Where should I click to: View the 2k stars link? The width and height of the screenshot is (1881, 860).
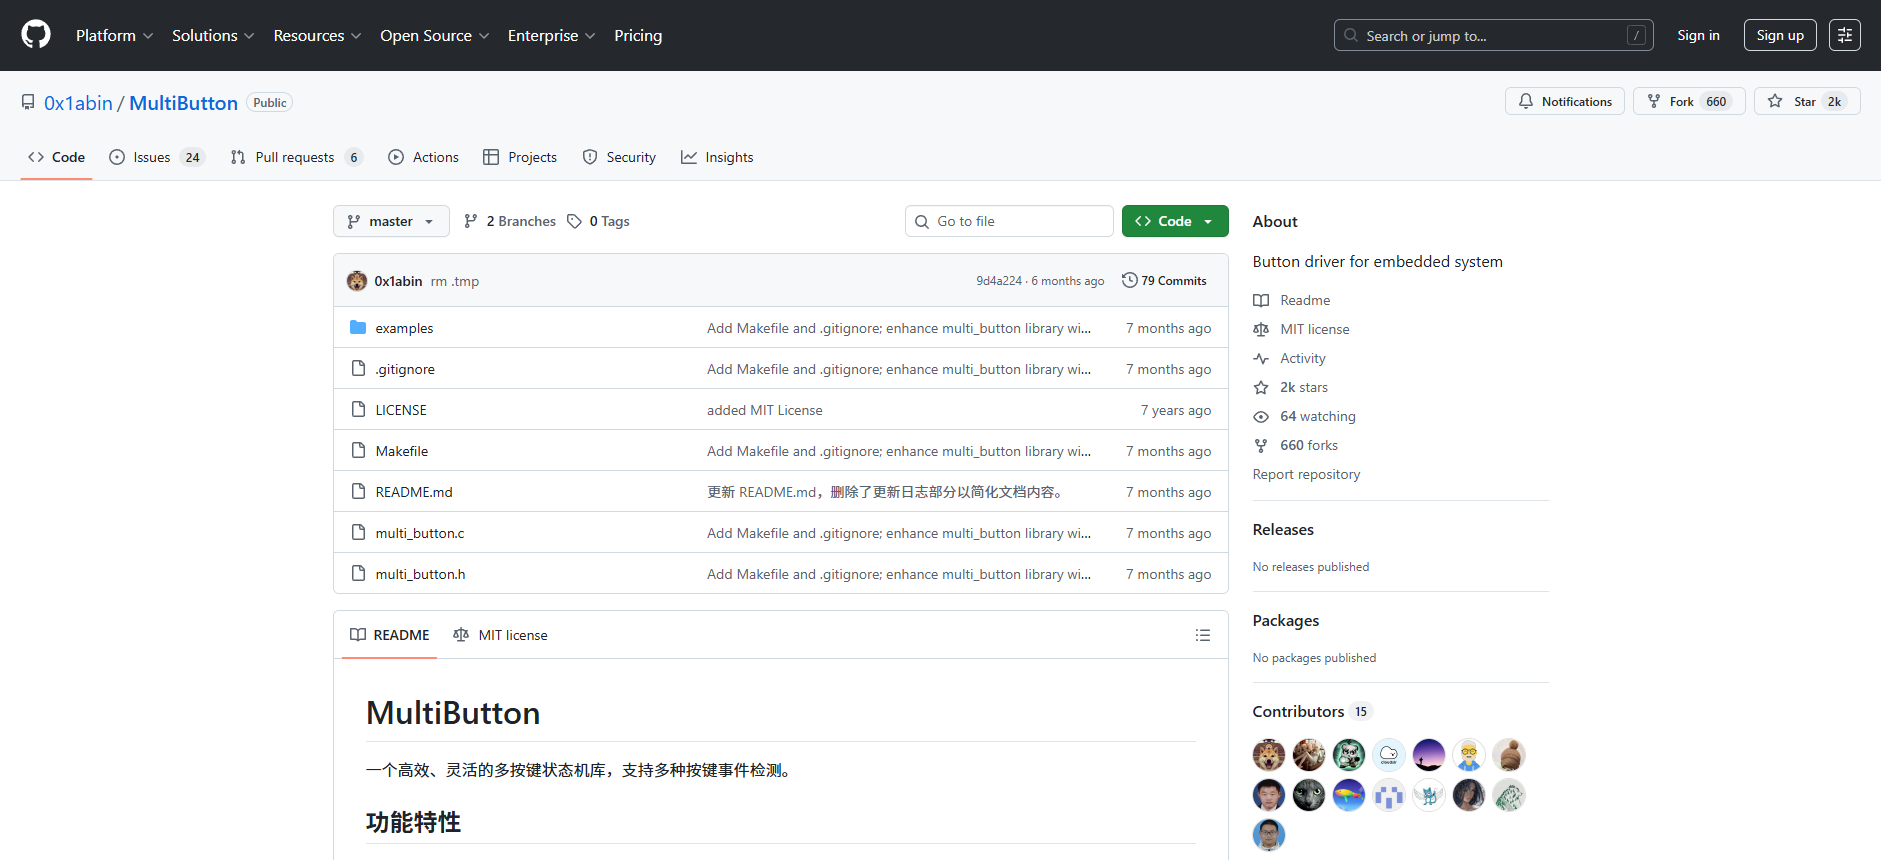pyautogui.click(x=1303, y=387)
